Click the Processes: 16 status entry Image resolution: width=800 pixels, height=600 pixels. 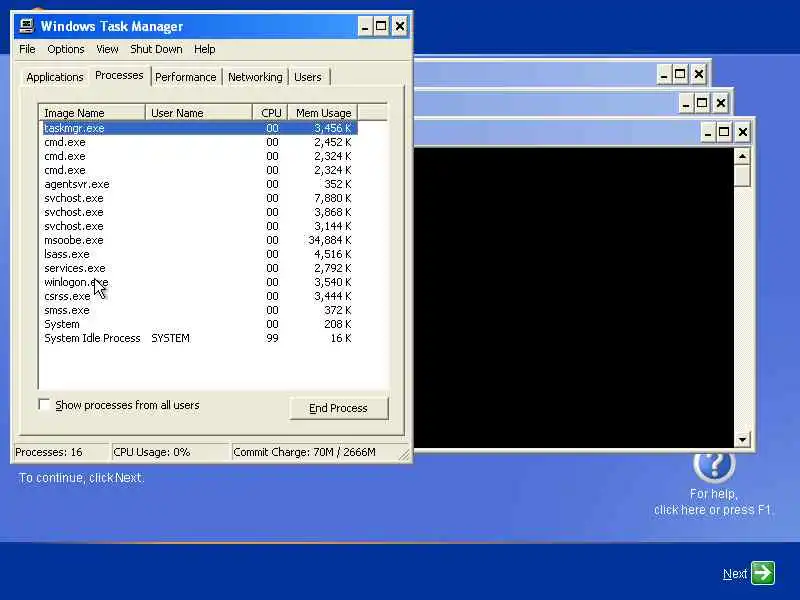pyautogui.click(x=63, y=452)
